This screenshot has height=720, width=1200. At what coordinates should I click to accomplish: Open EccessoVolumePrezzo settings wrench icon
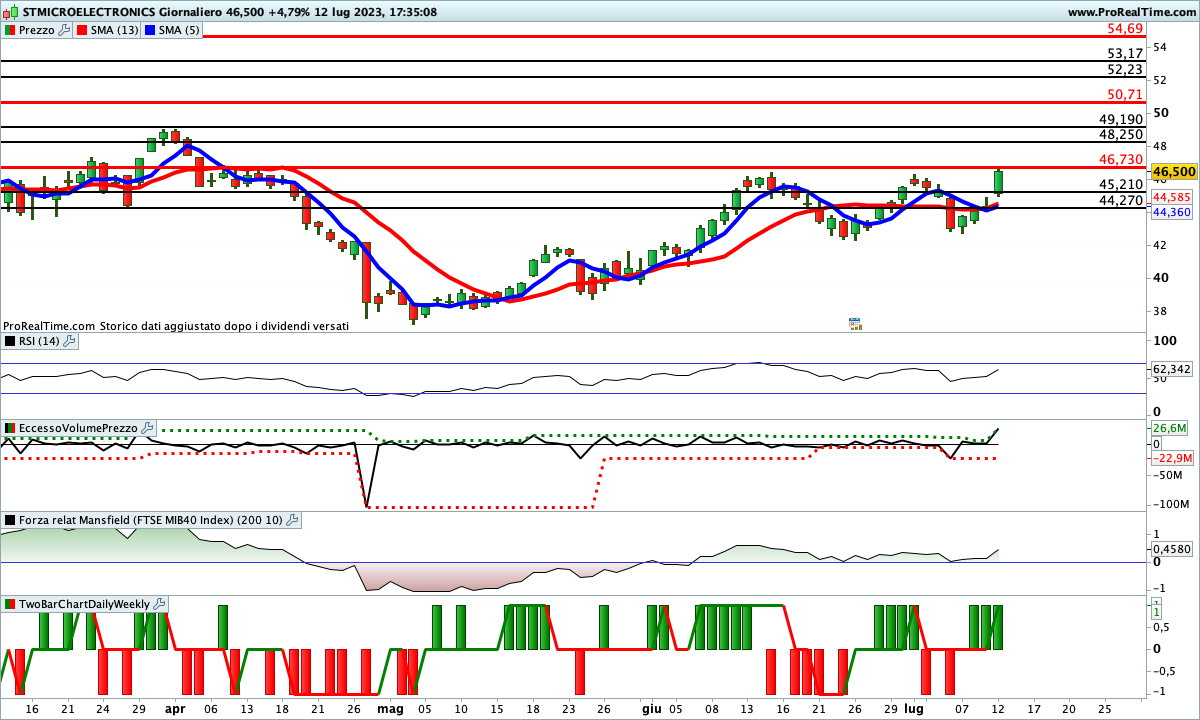[148, 428]
